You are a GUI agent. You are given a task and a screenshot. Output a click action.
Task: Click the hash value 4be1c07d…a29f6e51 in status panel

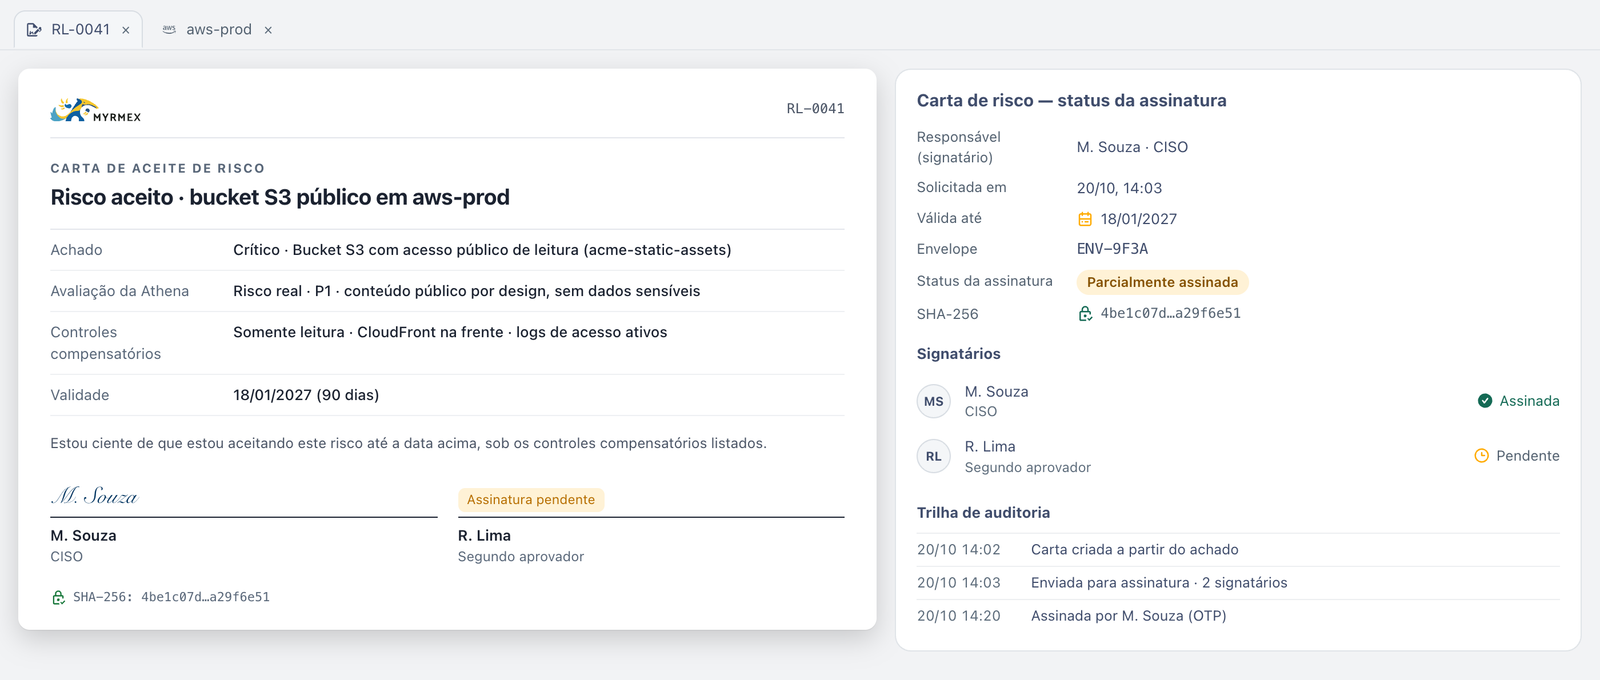[1171, 313]
